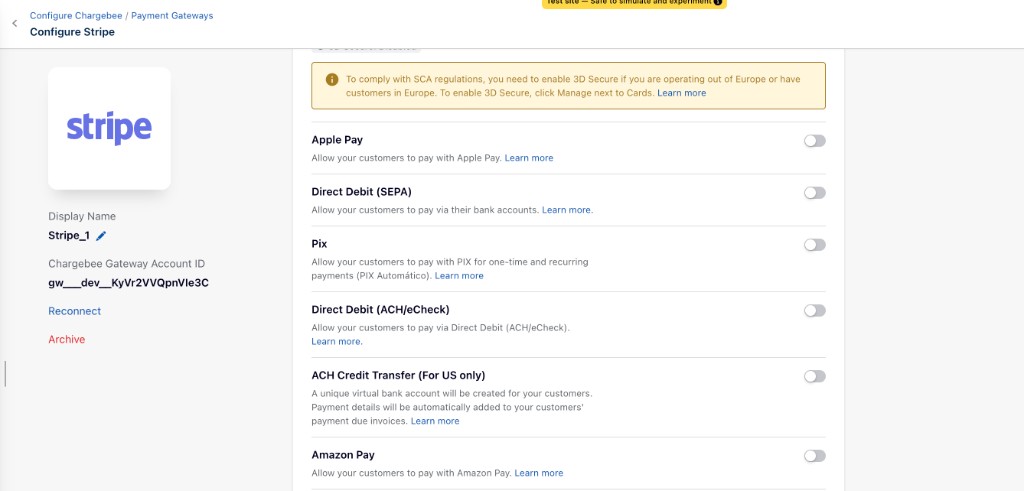Click the Display Name label
The width and height of the screenshot is (1024, 491).
point(82,217)
